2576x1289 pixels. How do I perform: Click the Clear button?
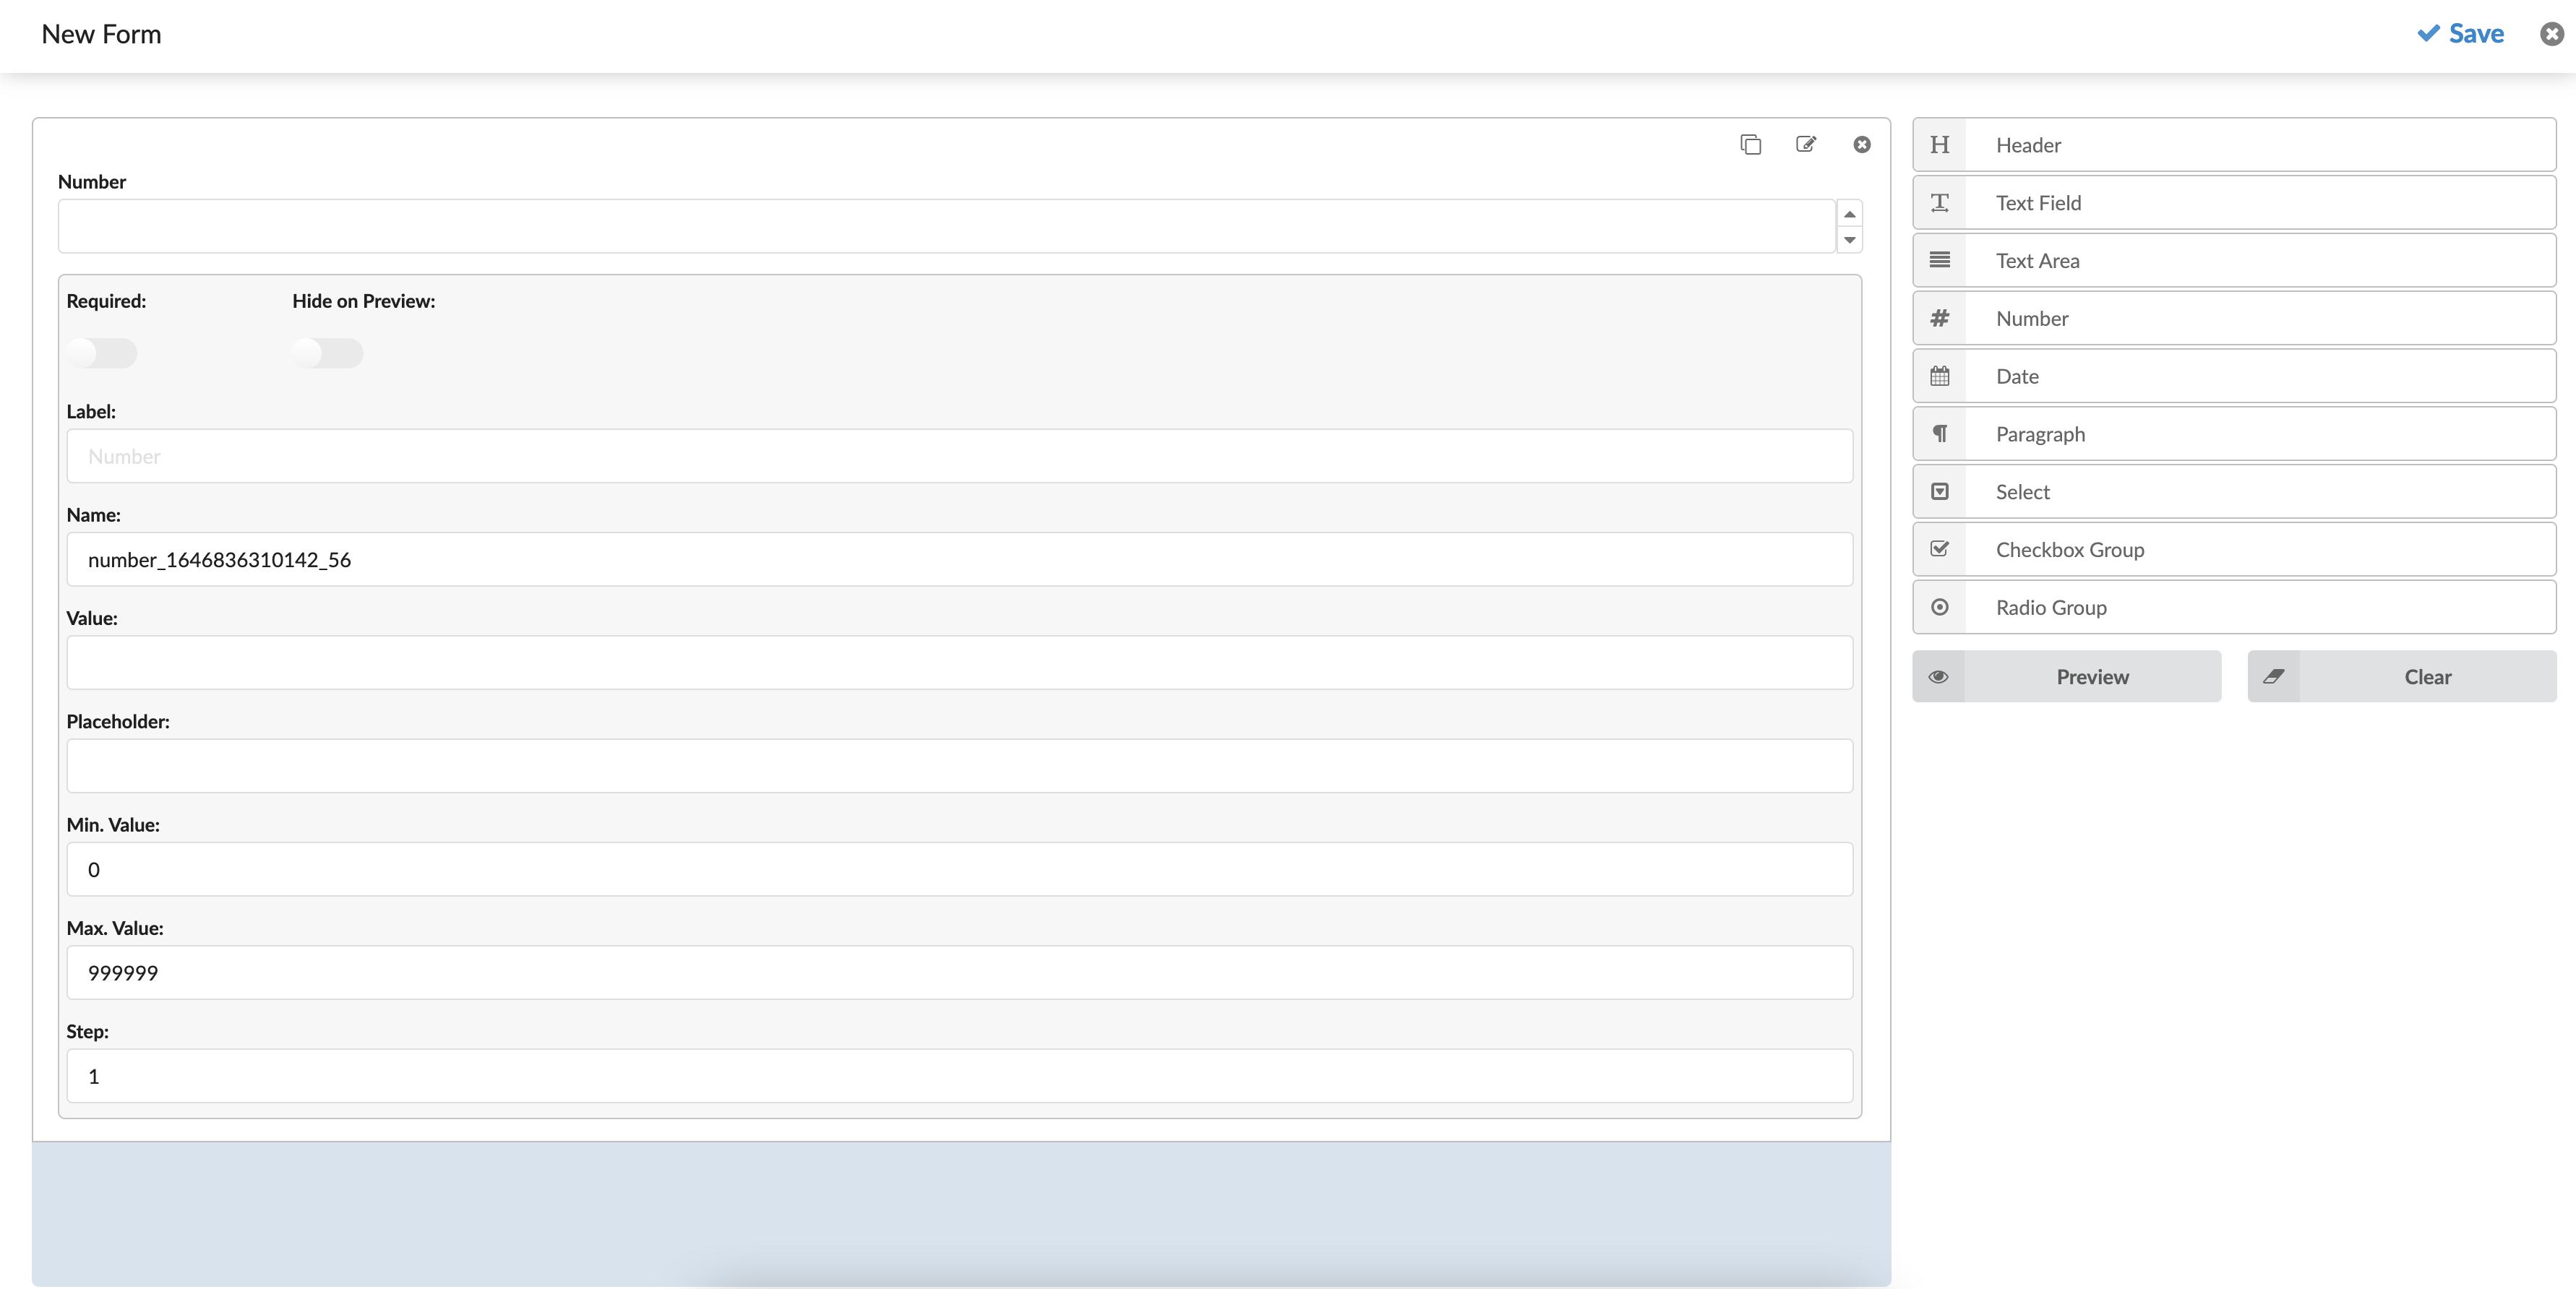2402,677
